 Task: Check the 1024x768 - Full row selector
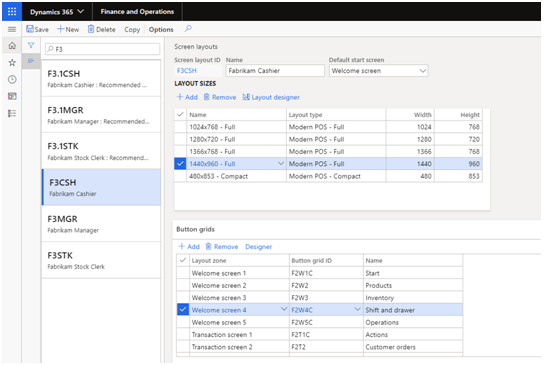tap(180, 127)
